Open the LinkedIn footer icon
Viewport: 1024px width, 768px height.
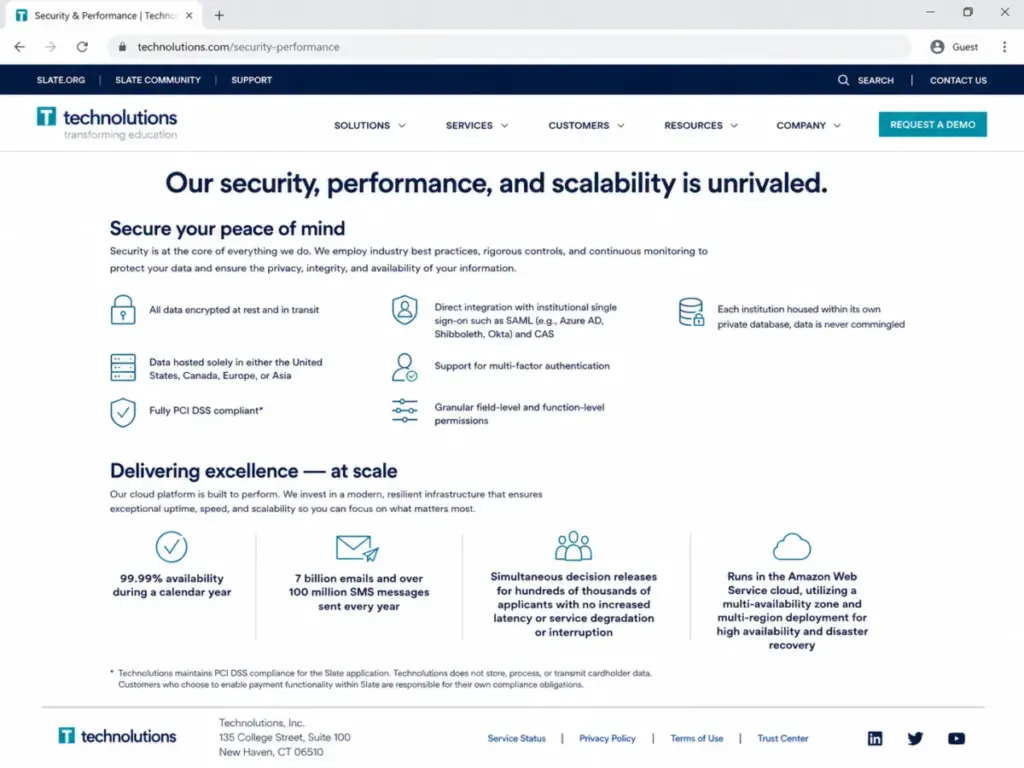point(874,738)
